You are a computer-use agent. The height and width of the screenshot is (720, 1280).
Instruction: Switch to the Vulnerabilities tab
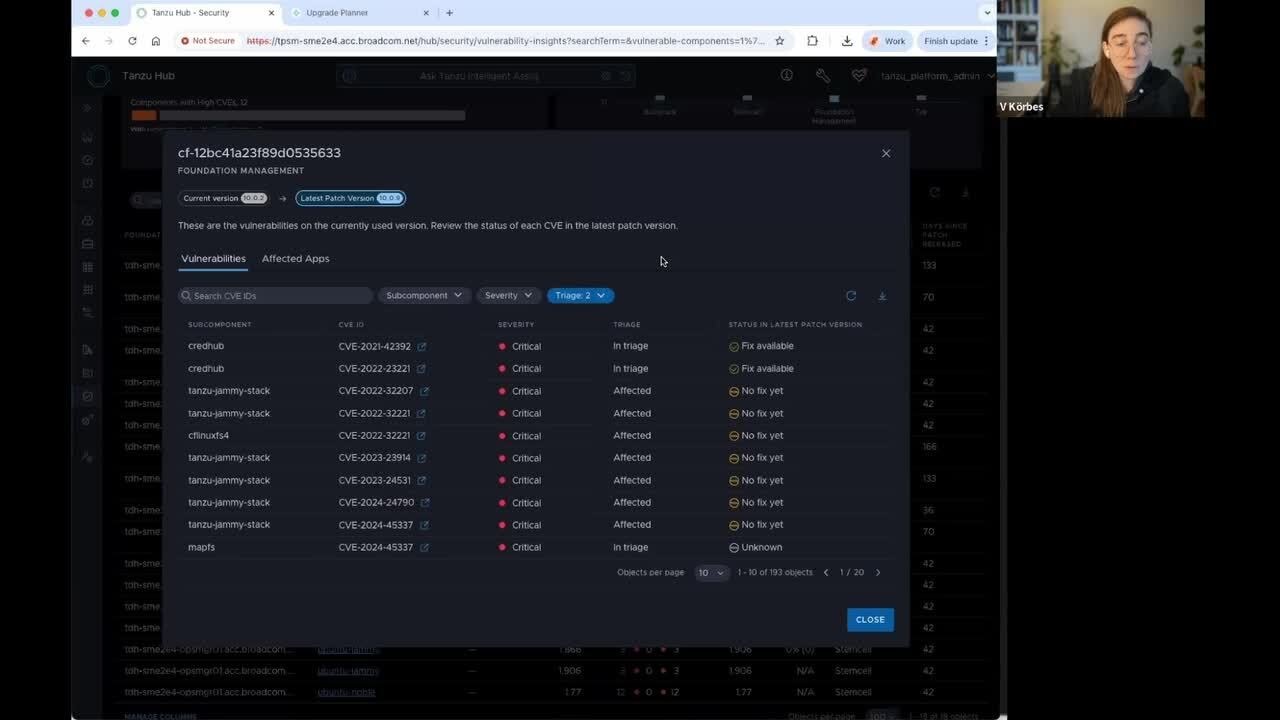click(213, 259)
